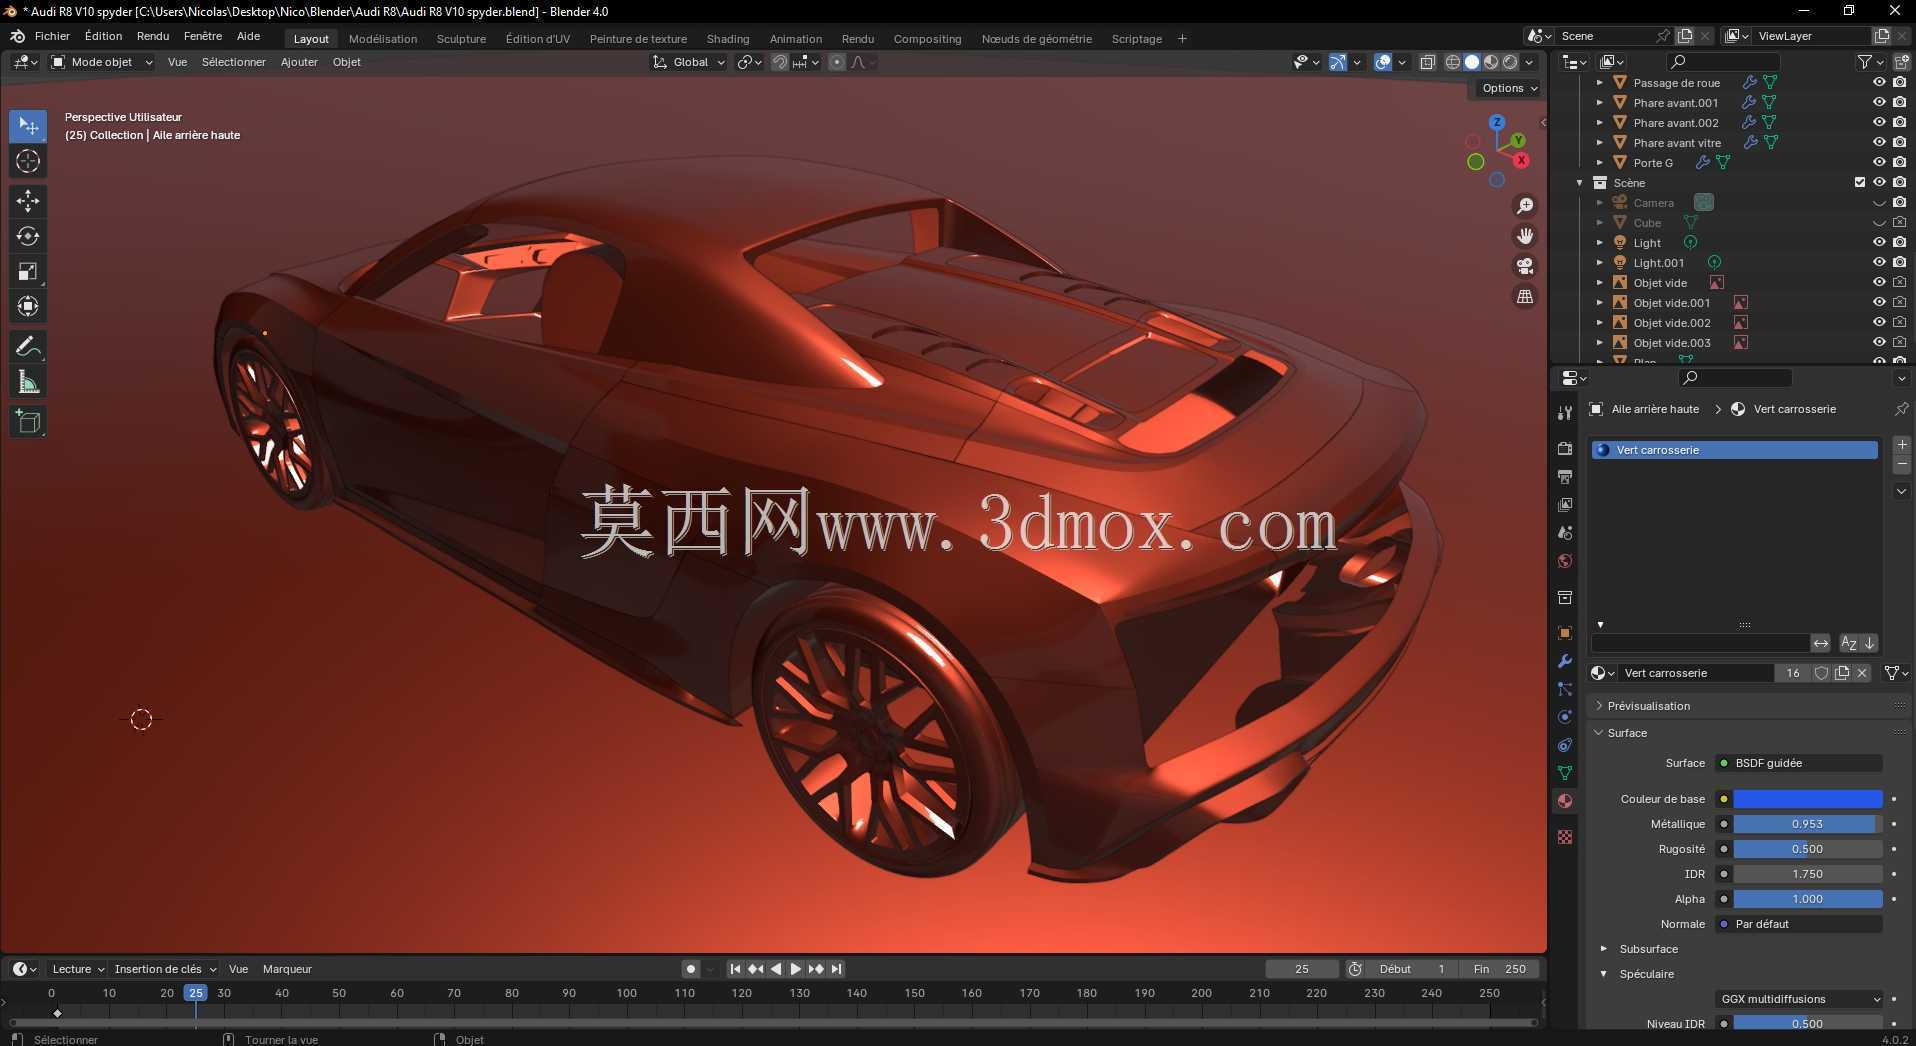The image size is (1916, 1046).
Task: Activate the Rotate tool
Action: pyautogui.click(x=28, y=236)
